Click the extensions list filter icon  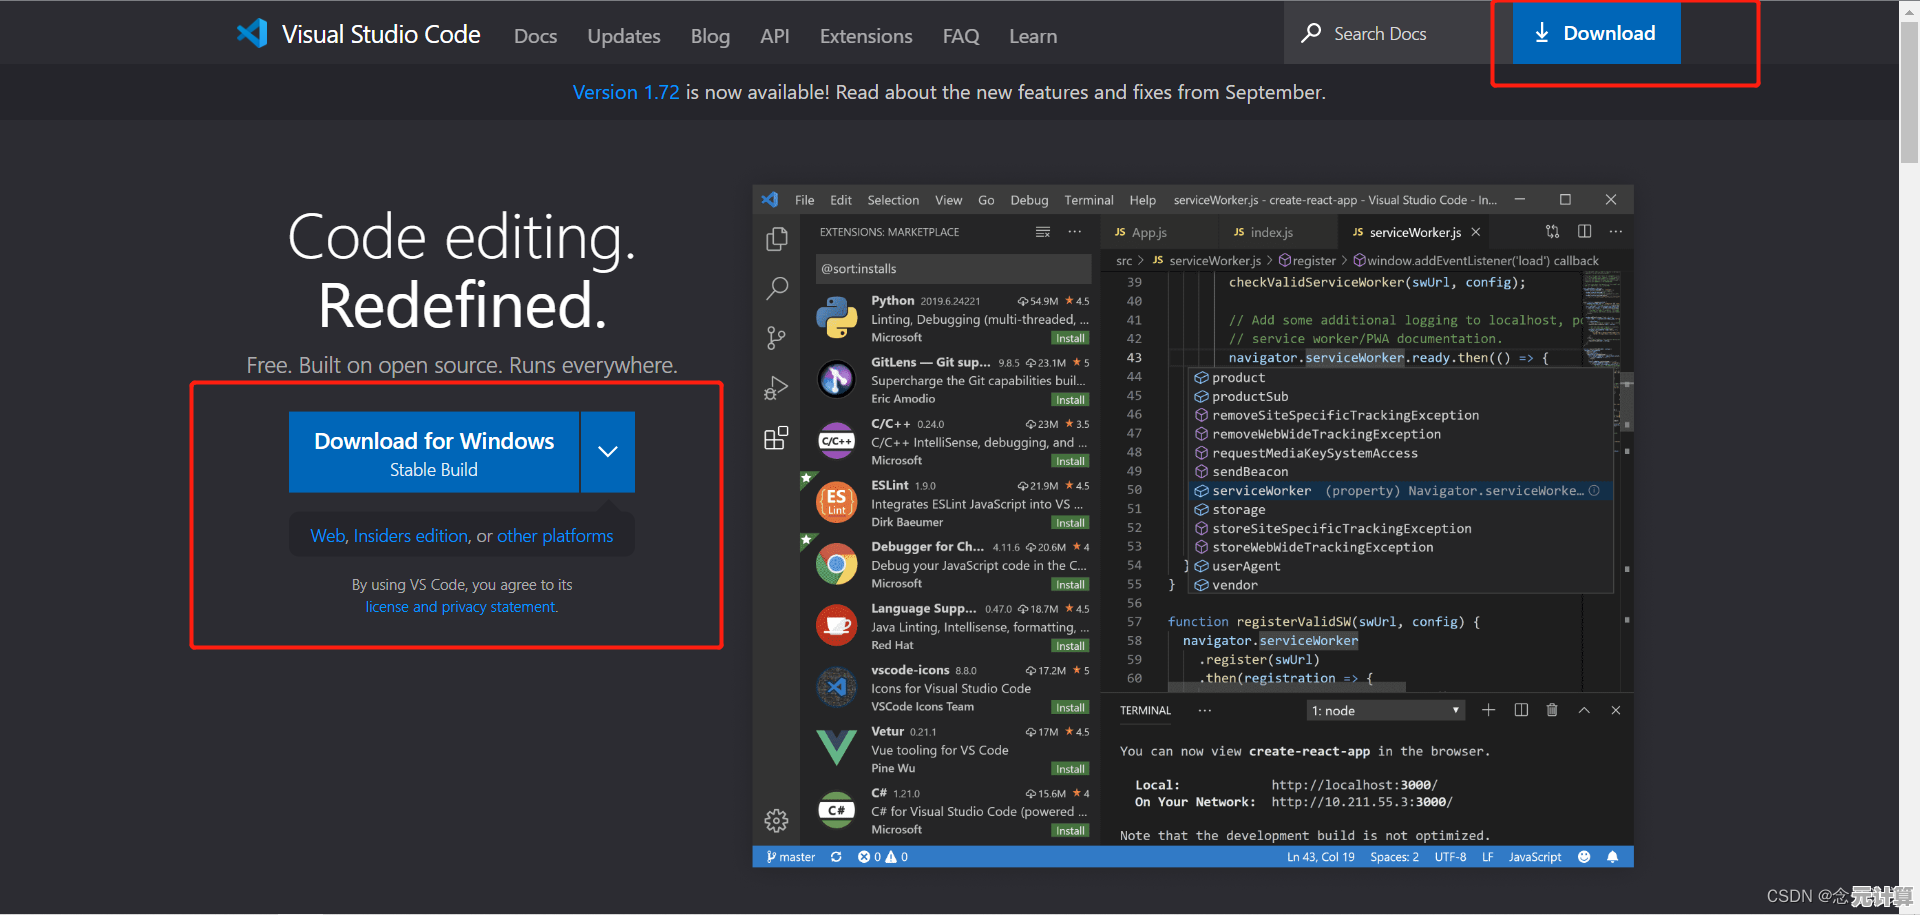click(x=1043, y=231)
